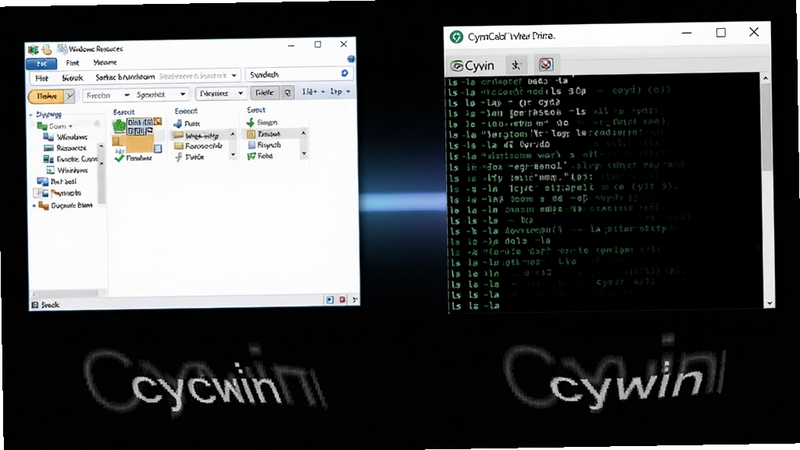Switch to the Yiaame tab
Viewport: 800px width, 450px height.
click(x=105, y=62)
